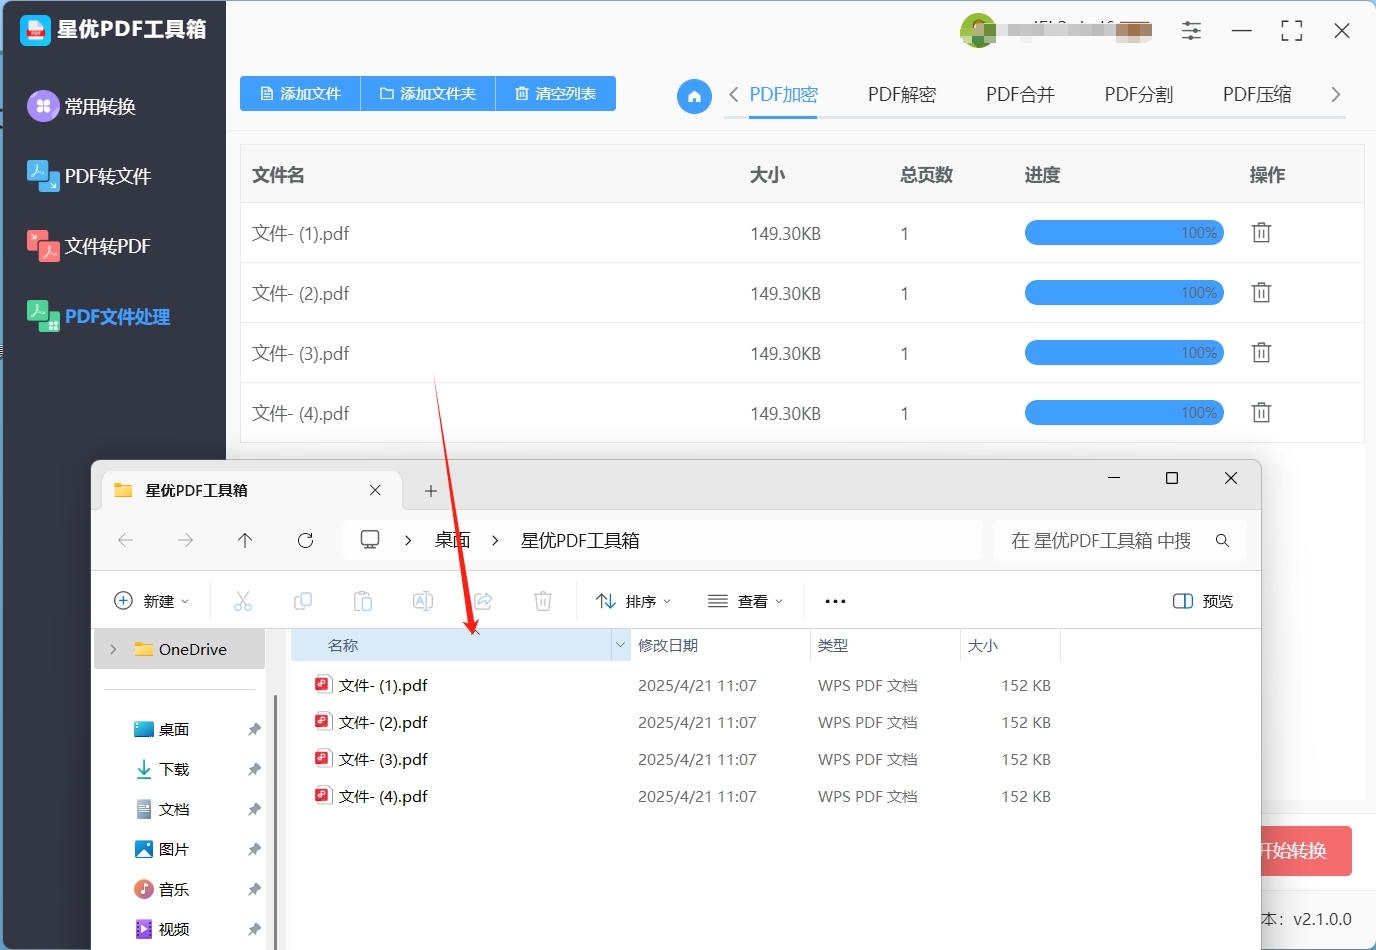This screenshot has height=950, width=1376.
Task: Expand breadcrumb chevron before 桌面
Action: pos(408,540)
